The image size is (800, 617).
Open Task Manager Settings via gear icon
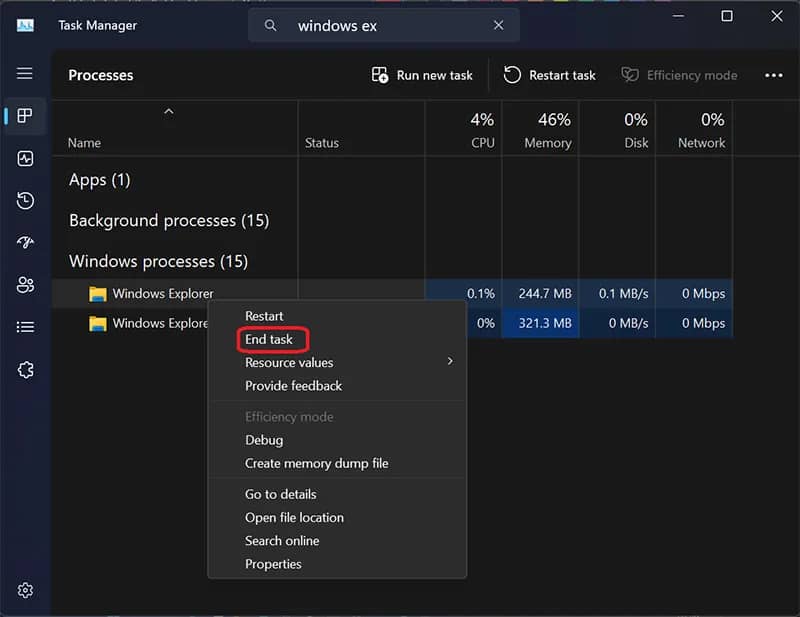(x=26, y=590)
